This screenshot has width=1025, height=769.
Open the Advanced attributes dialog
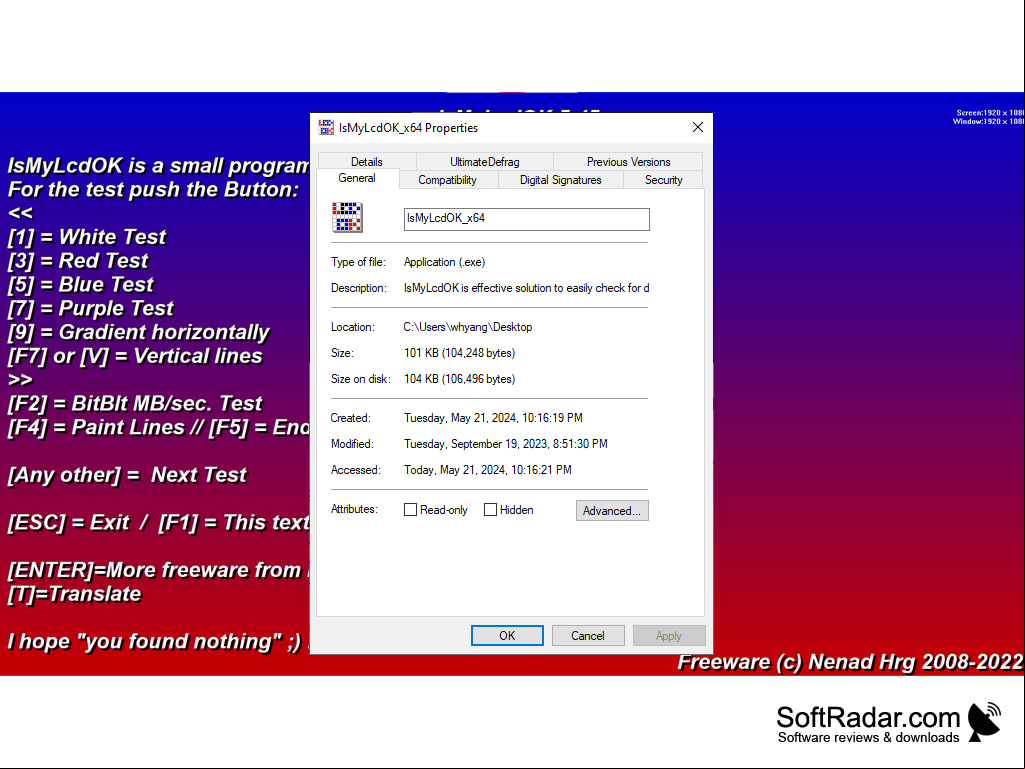coord(612,511)
